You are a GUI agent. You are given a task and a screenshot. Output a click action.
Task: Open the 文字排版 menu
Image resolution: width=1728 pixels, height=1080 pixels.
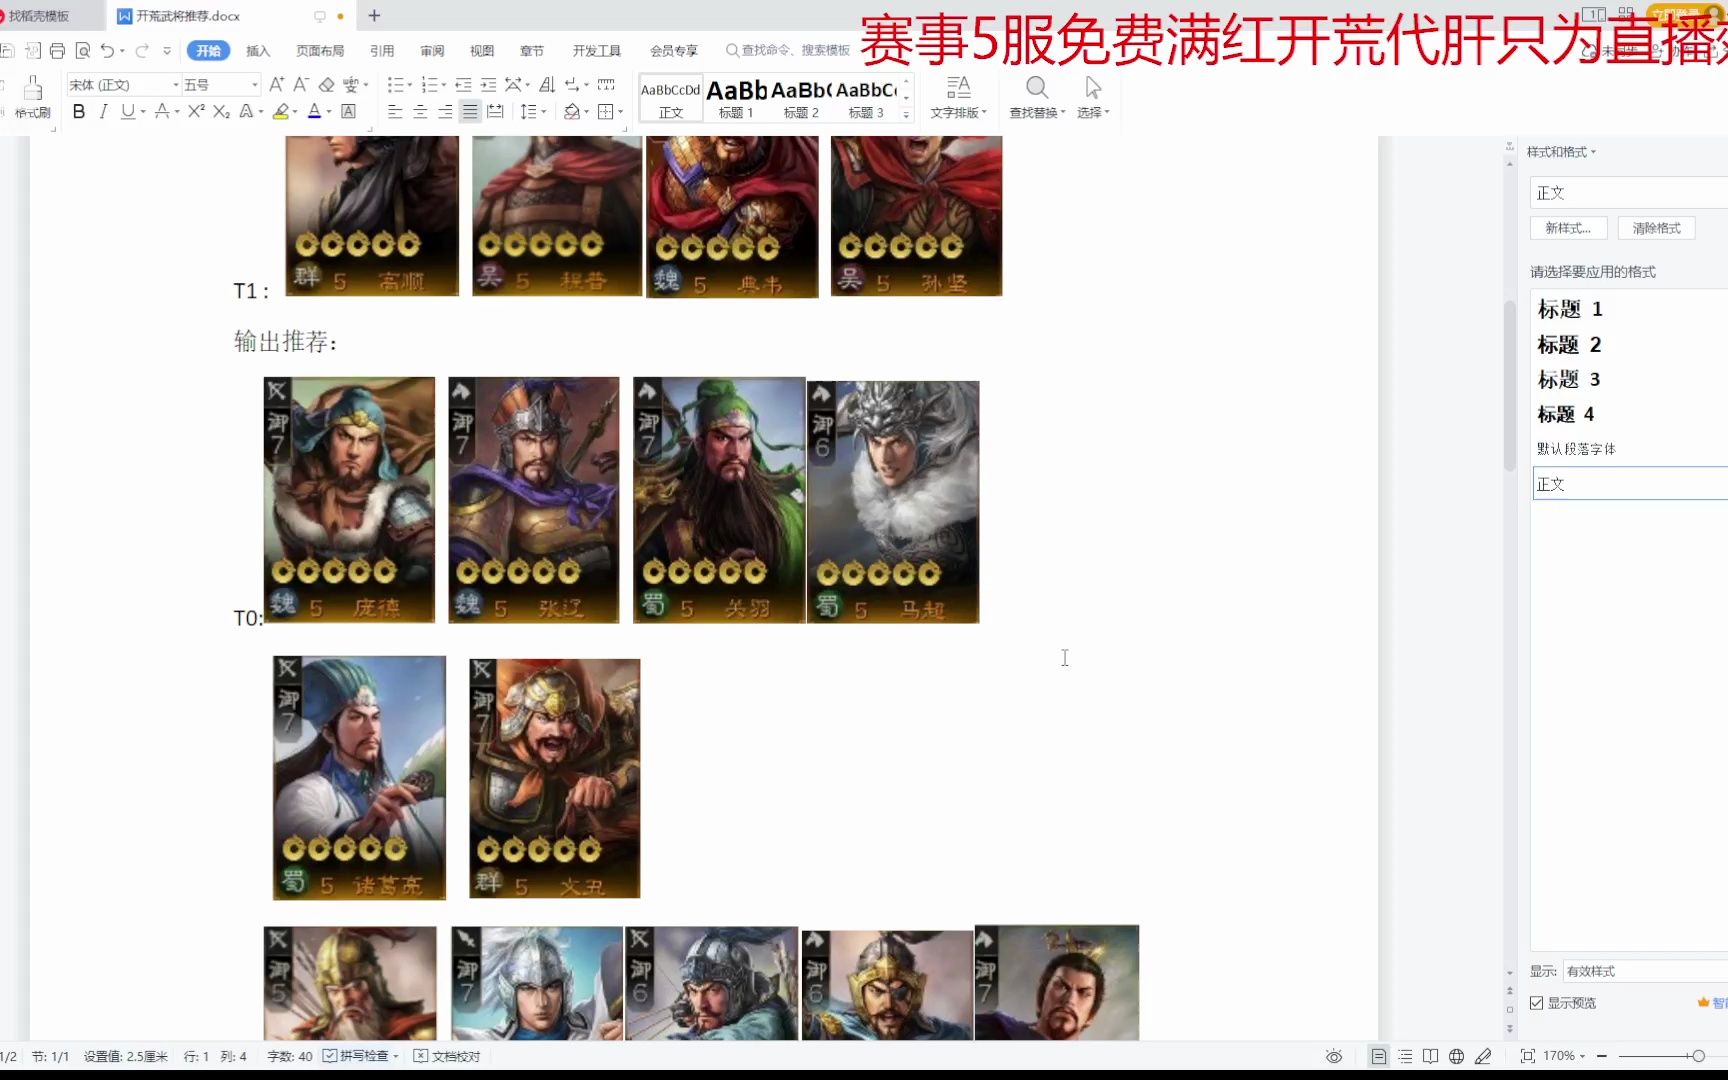tap(958, 97)
